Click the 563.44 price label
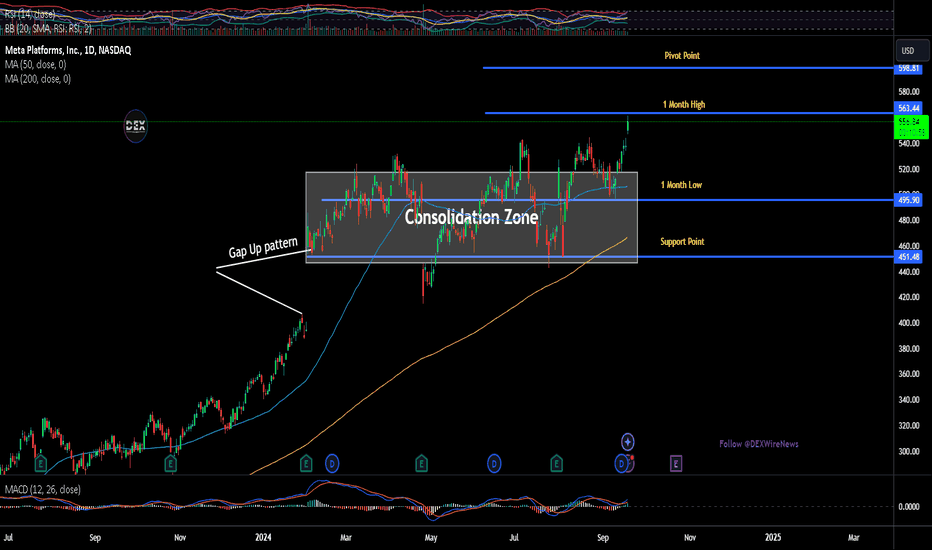Viewport: 932px width, 550px height. tap(909, 108)
